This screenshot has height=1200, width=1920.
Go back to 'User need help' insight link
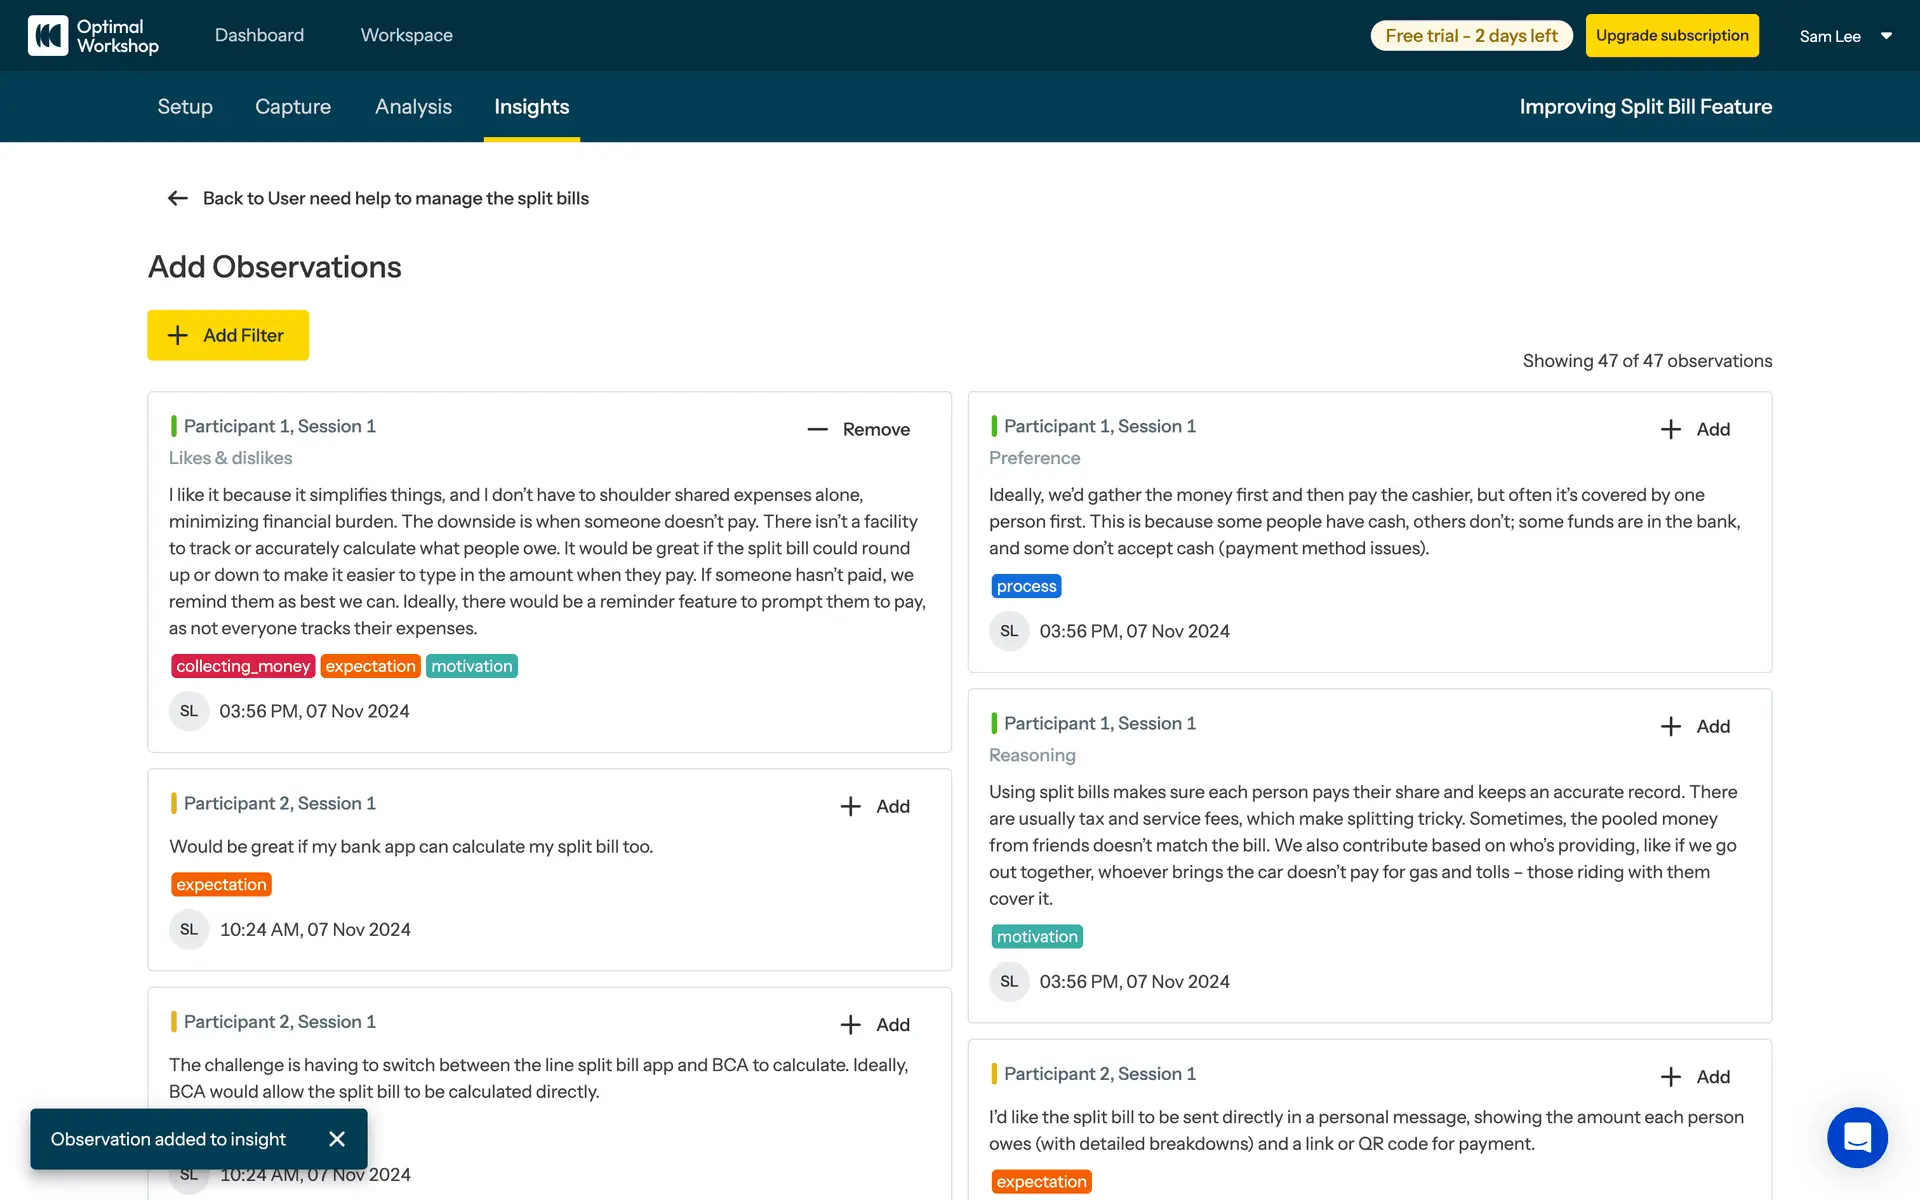pyautogui.click(x=396, y=198)
